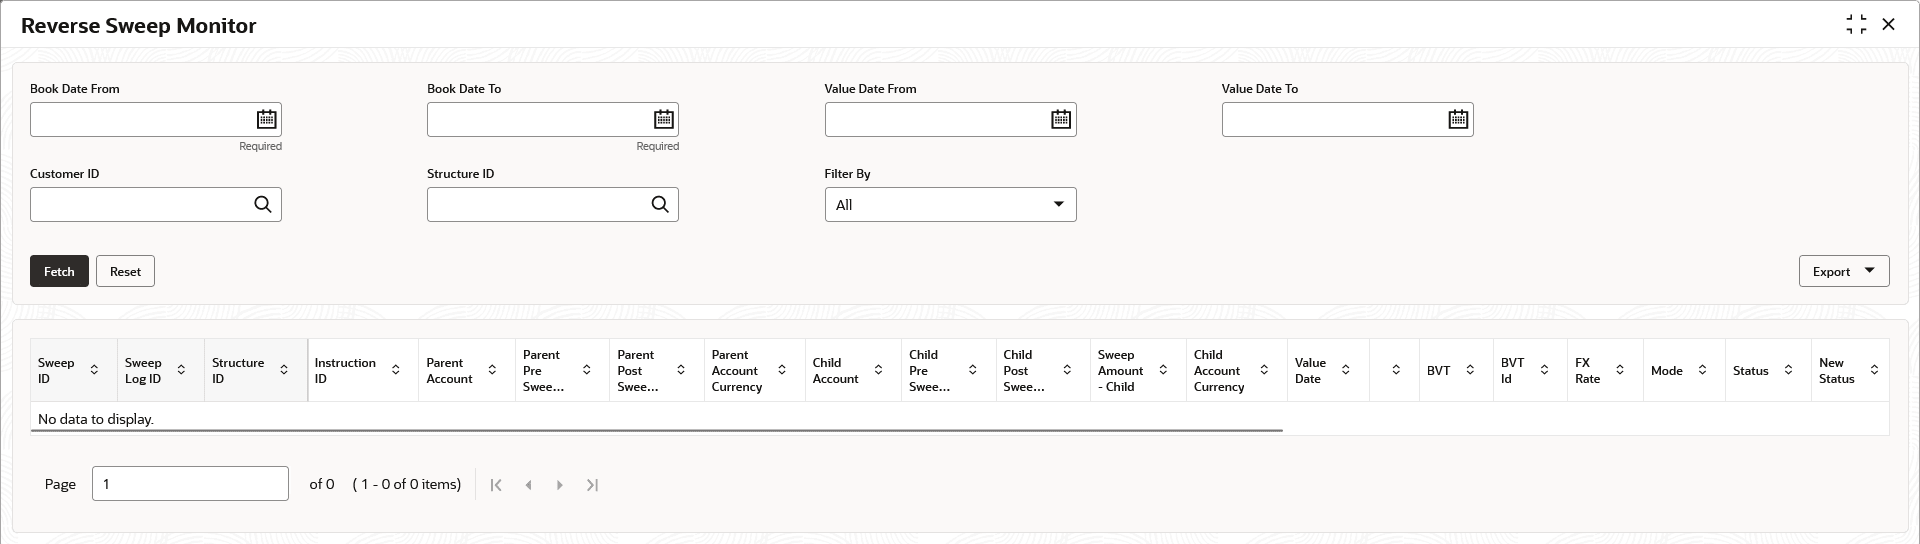Sort the table by Parent Account
Screen dimensions: 1920x544
(492, 371)
